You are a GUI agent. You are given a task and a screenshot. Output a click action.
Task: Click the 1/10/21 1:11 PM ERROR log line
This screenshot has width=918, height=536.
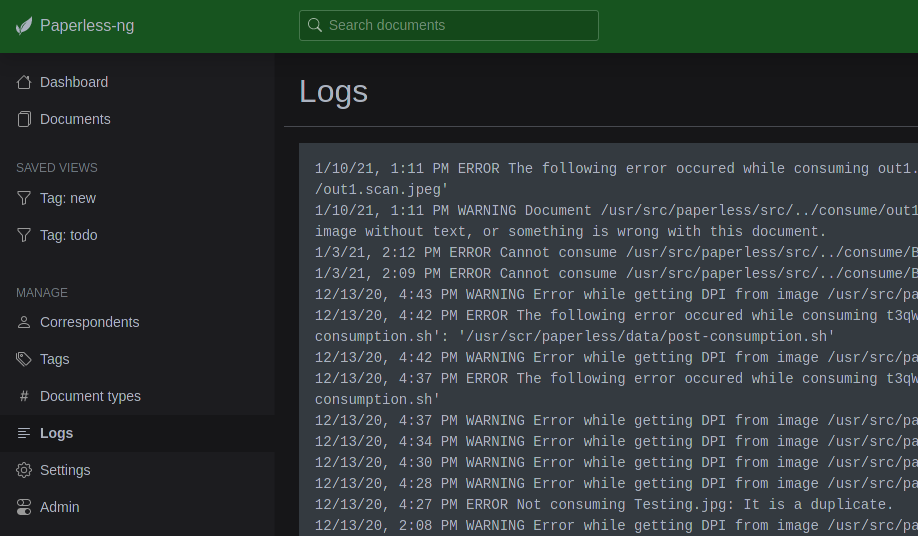616,169
